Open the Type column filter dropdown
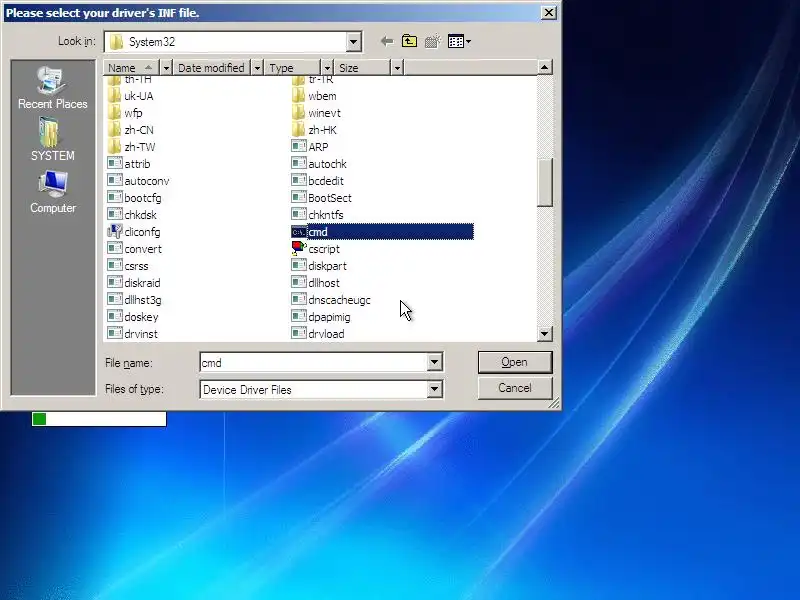The image size is (800, 600). point(327,67)
